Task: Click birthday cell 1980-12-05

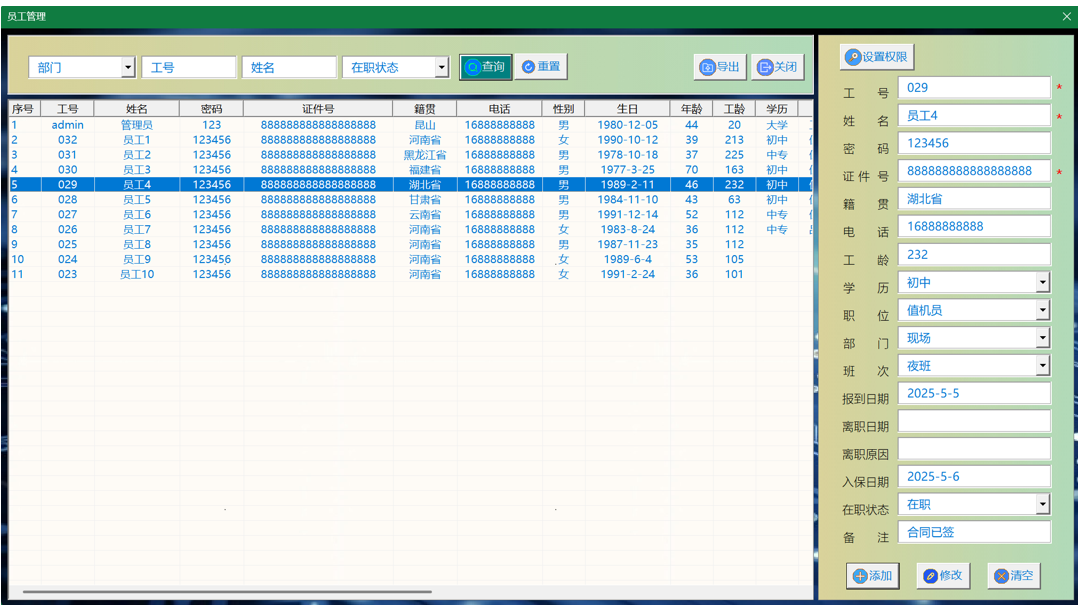Action: (x=628, y=125)
